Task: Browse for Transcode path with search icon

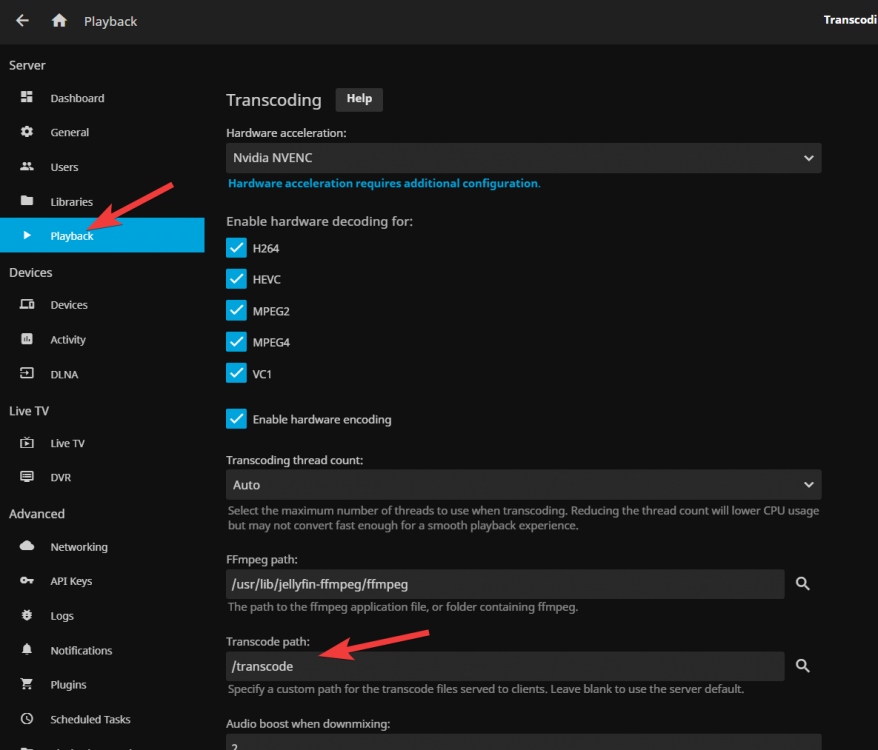Action: 802,666
